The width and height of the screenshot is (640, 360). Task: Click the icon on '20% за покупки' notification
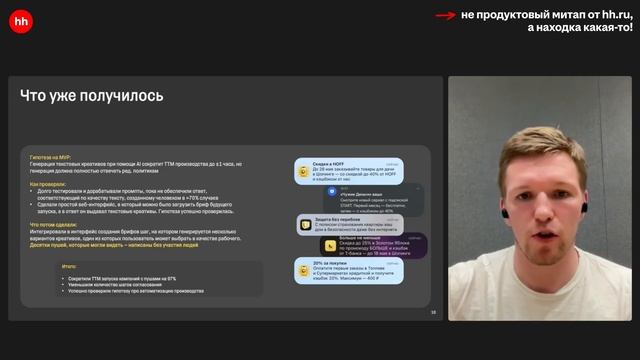click(x=304, y=271)
